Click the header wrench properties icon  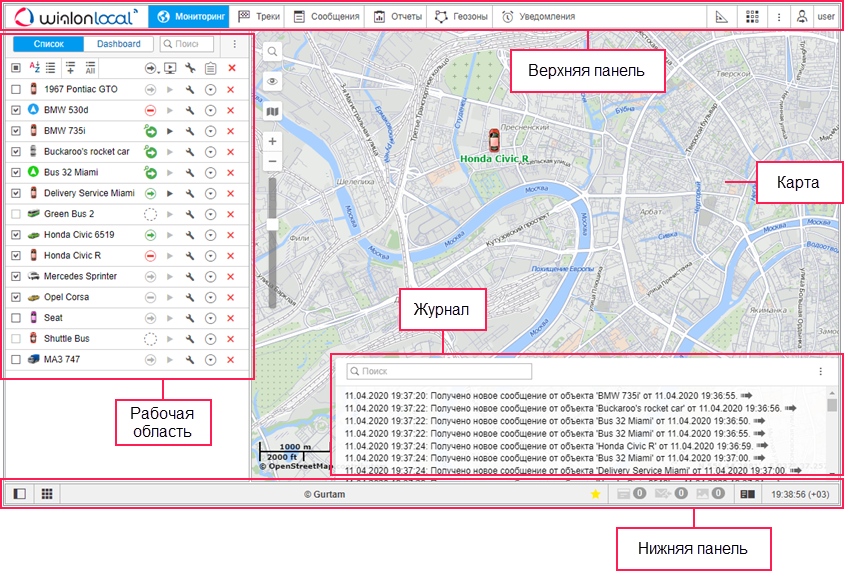pos(190,68)
